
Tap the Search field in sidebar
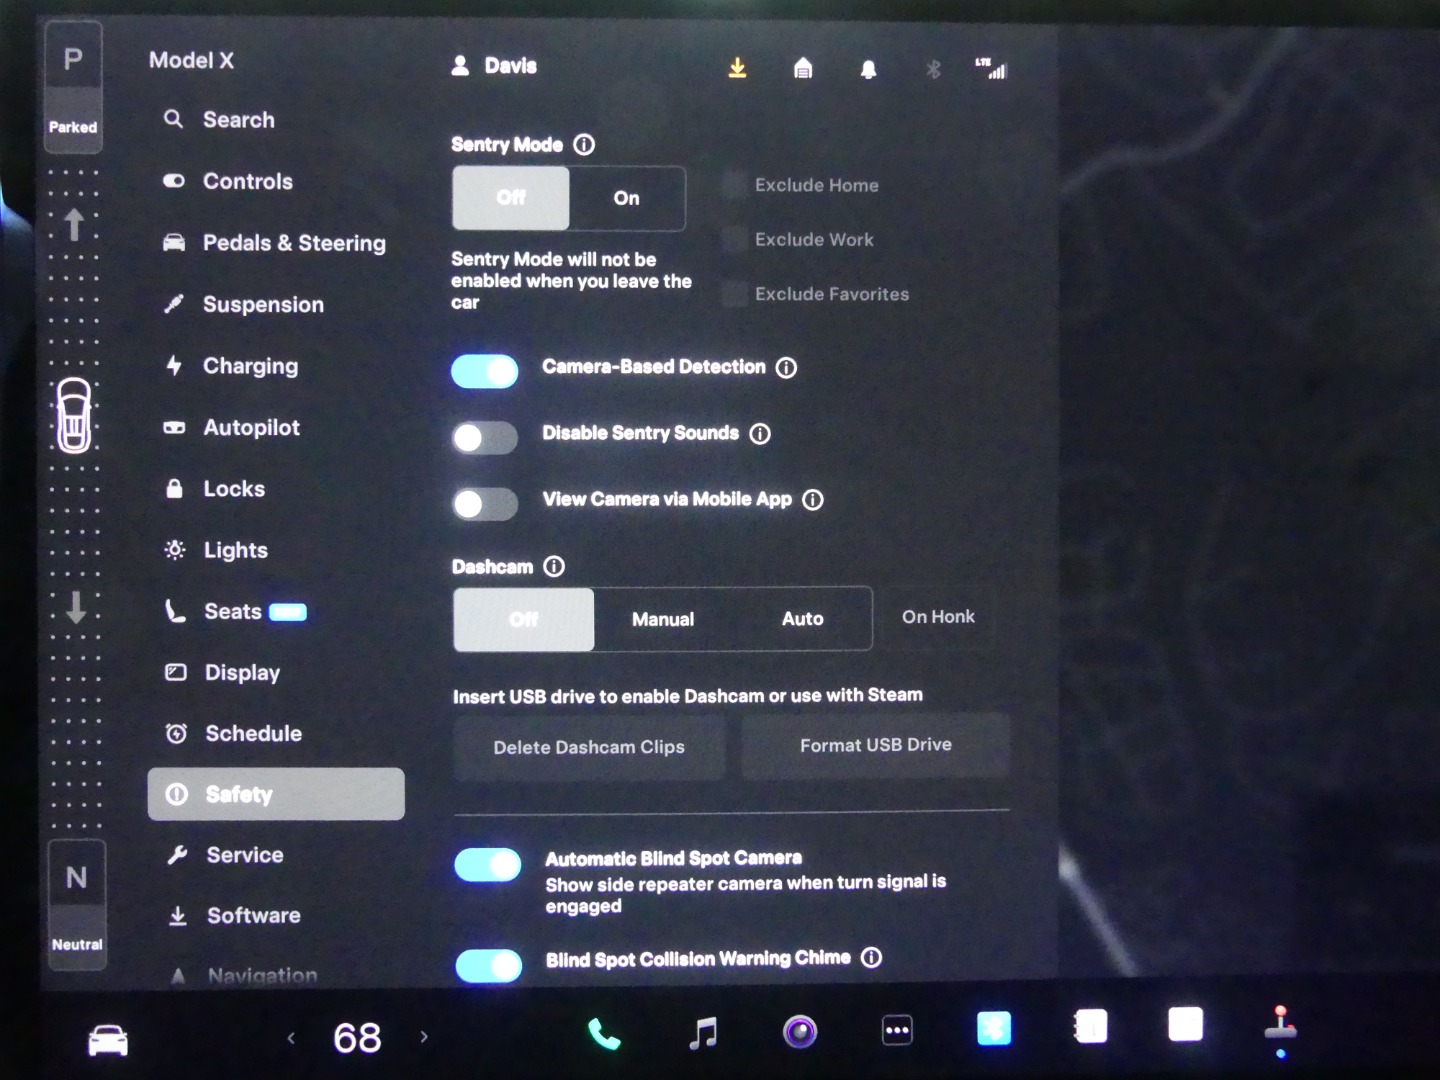click(238, 120)
